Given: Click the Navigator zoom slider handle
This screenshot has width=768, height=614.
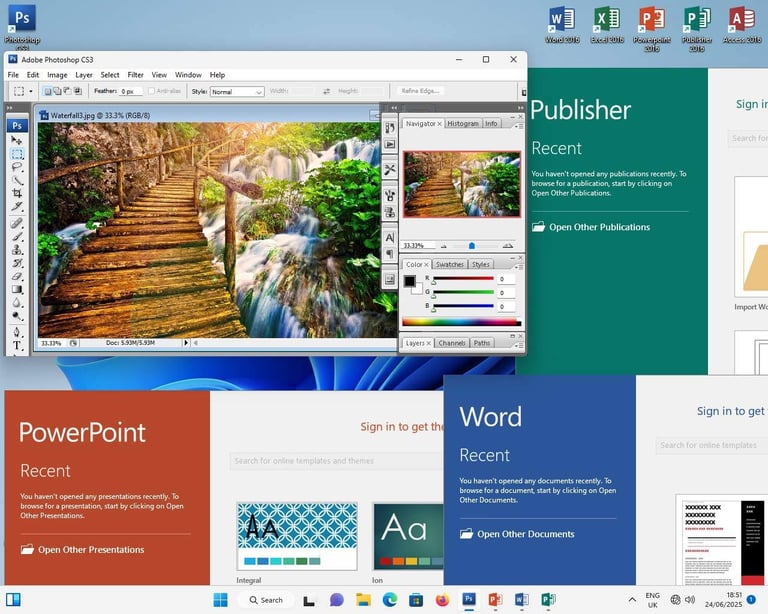Looking at the screenshot, I should coord(472,246).
